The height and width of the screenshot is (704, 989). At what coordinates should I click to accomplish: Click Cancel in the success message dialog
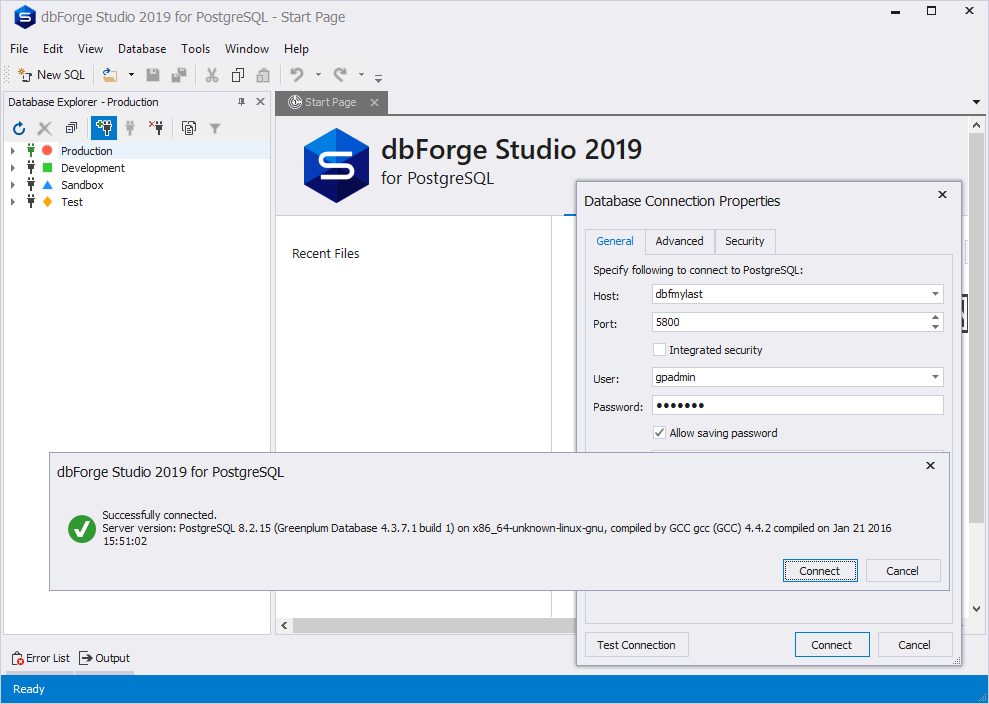tap(903, 571)
